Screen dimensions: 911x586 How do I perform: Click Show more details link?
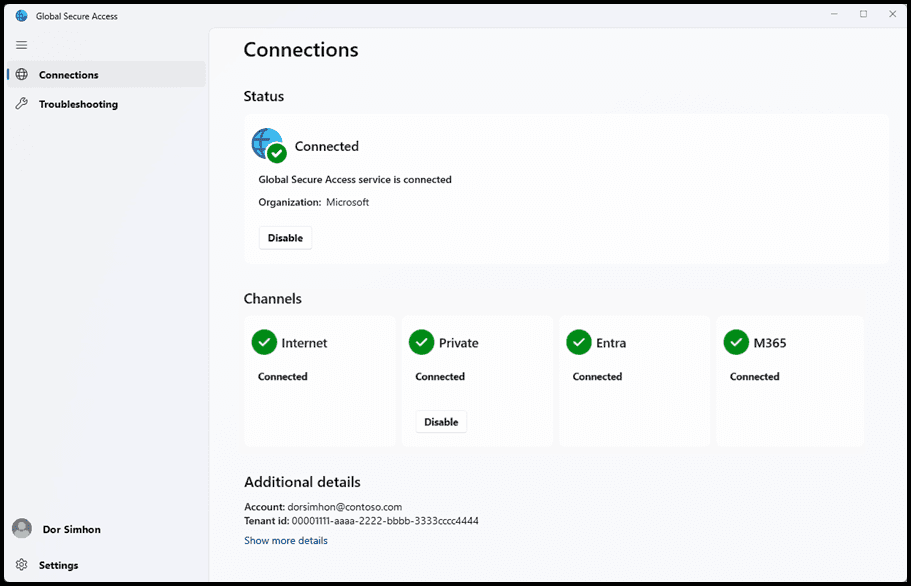[286, 540]
